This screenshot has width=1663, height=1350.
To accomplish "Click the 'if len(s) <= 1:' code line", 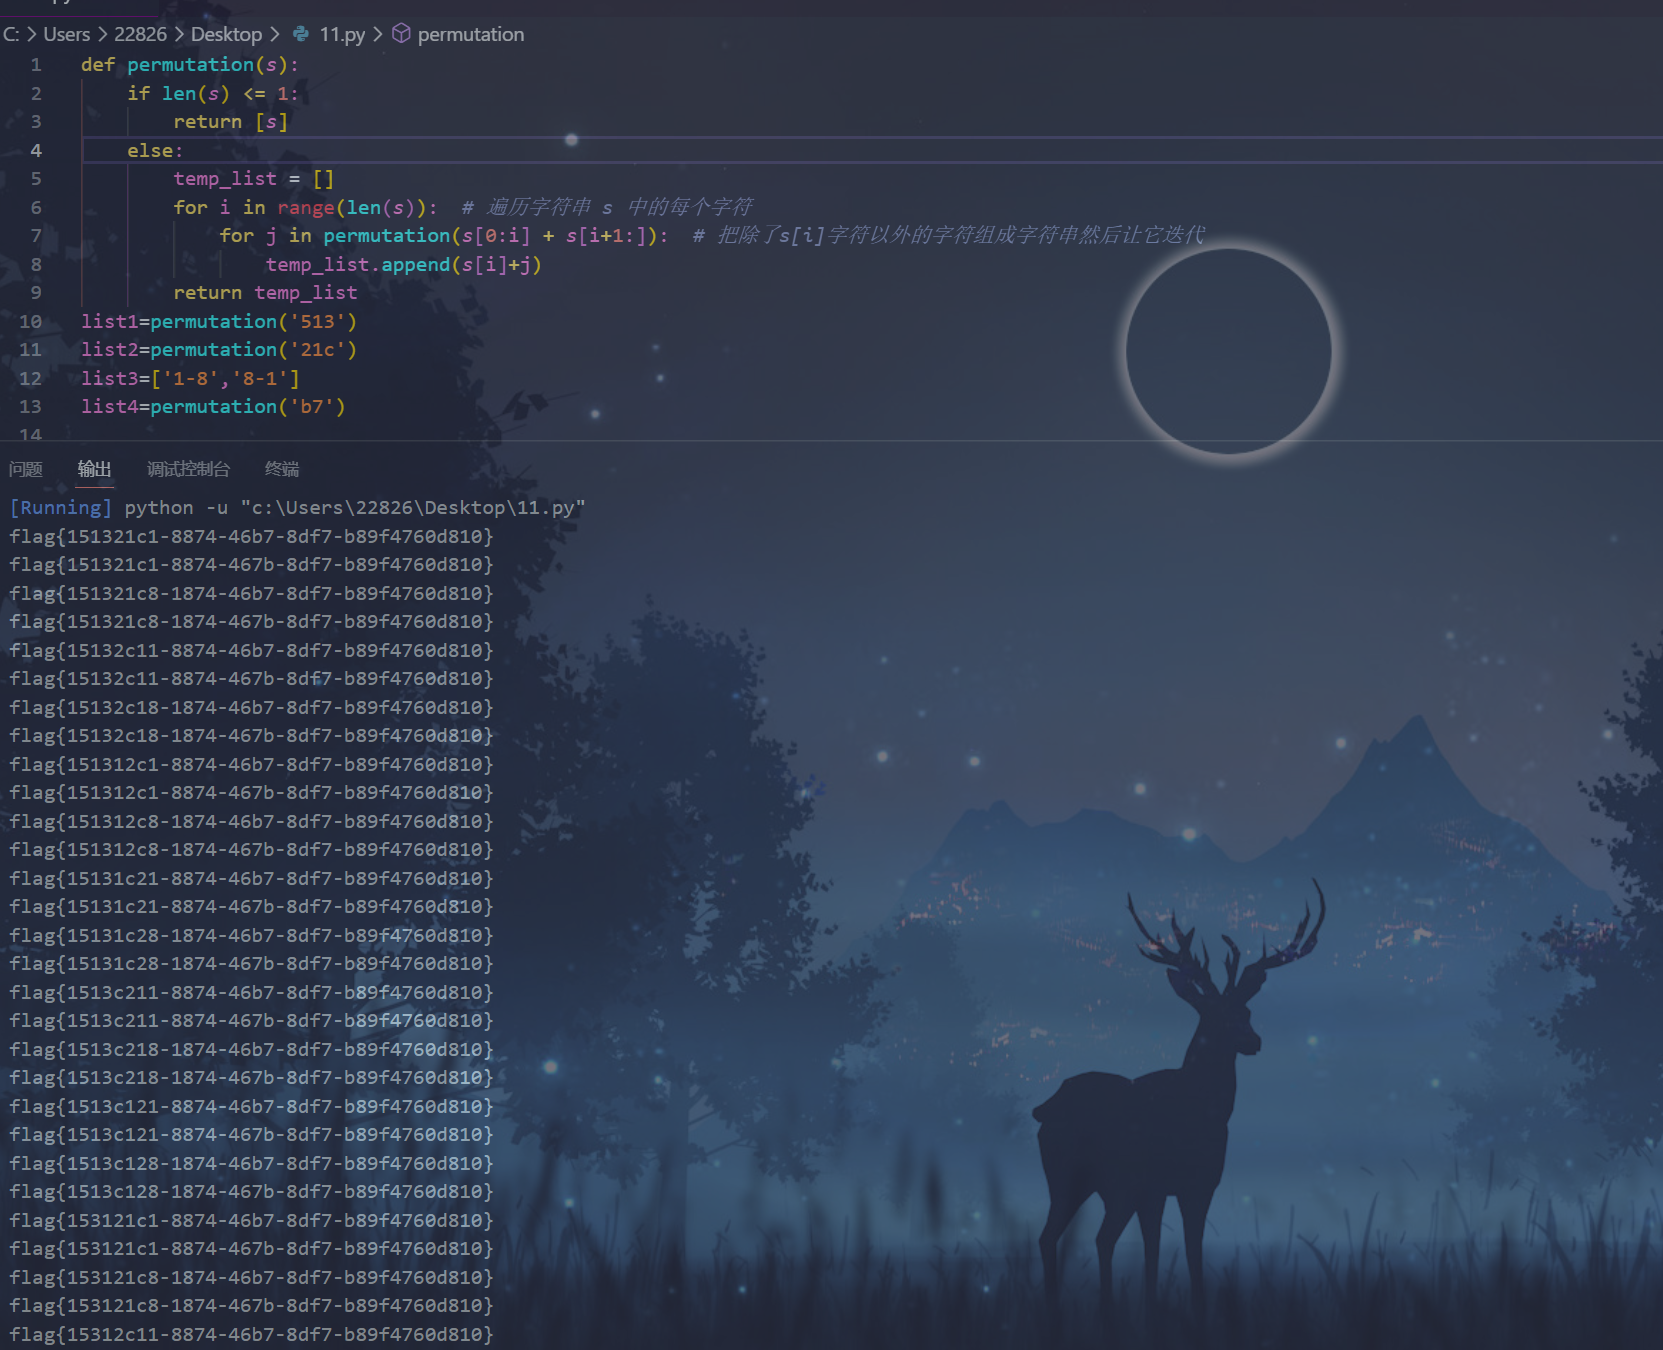I will click(x=213, y=93).
